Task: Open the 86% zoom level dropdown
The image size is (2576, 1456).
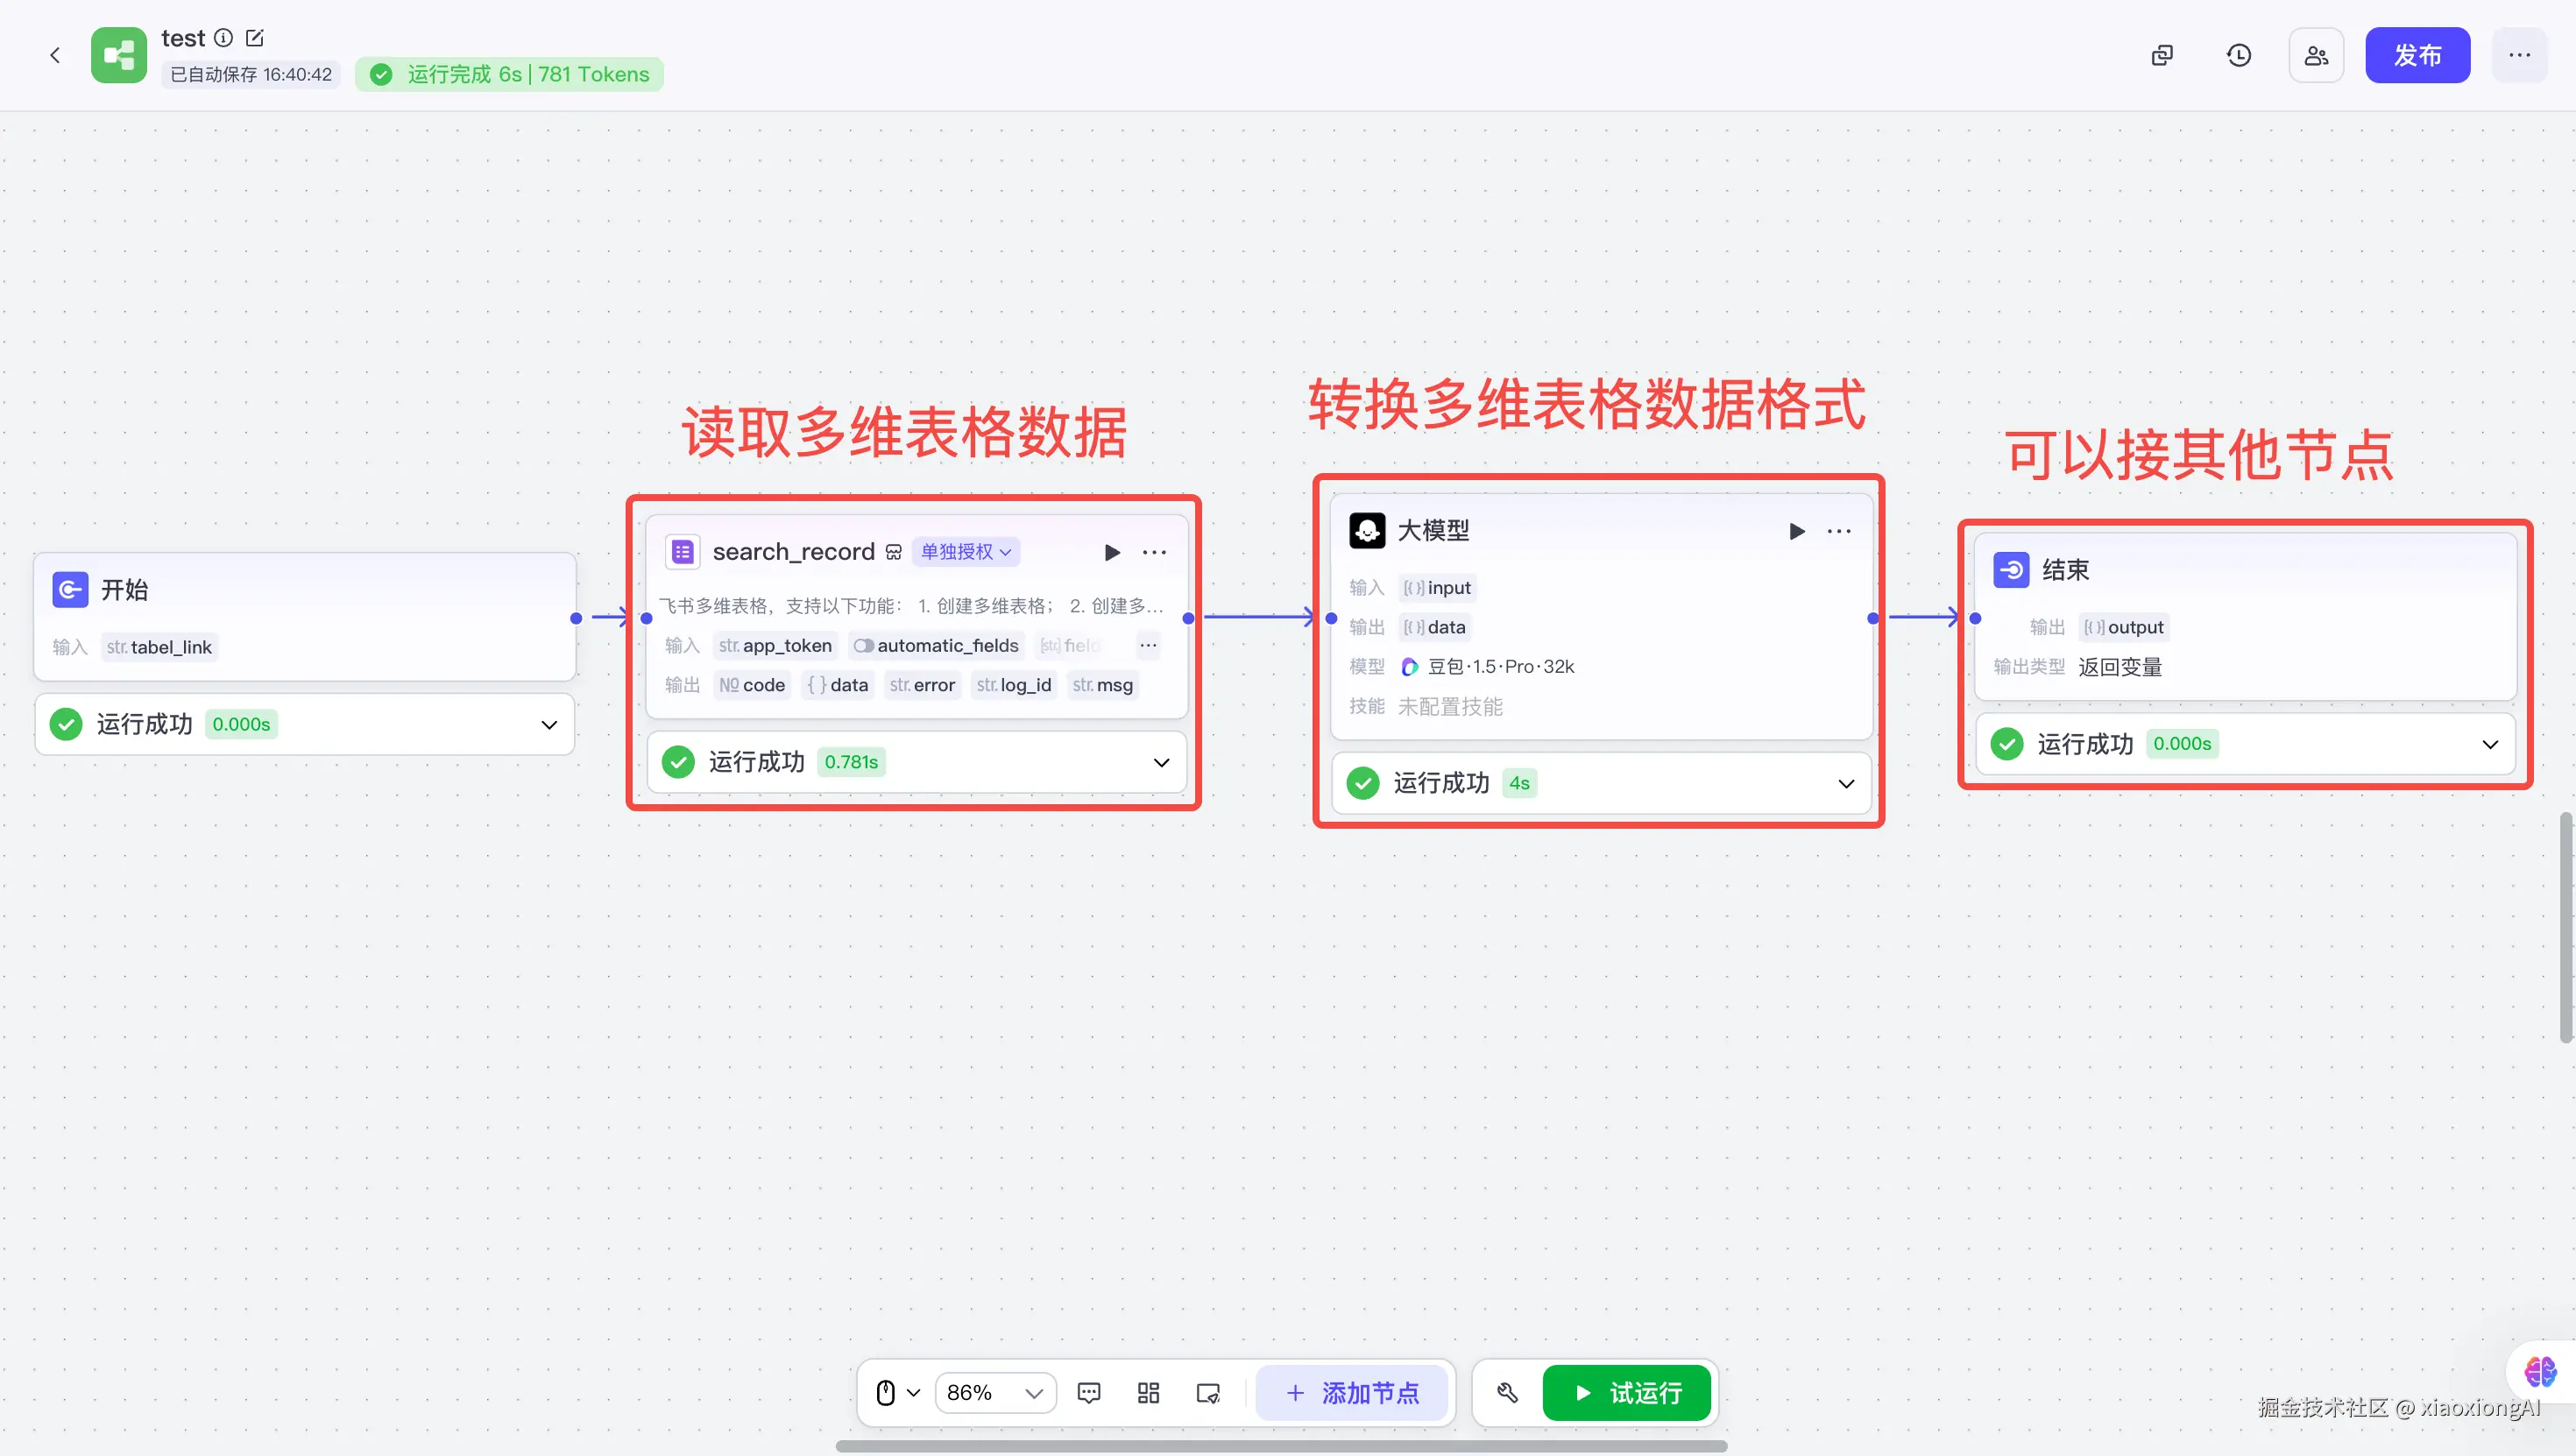Action: [x=995, y=1393]
